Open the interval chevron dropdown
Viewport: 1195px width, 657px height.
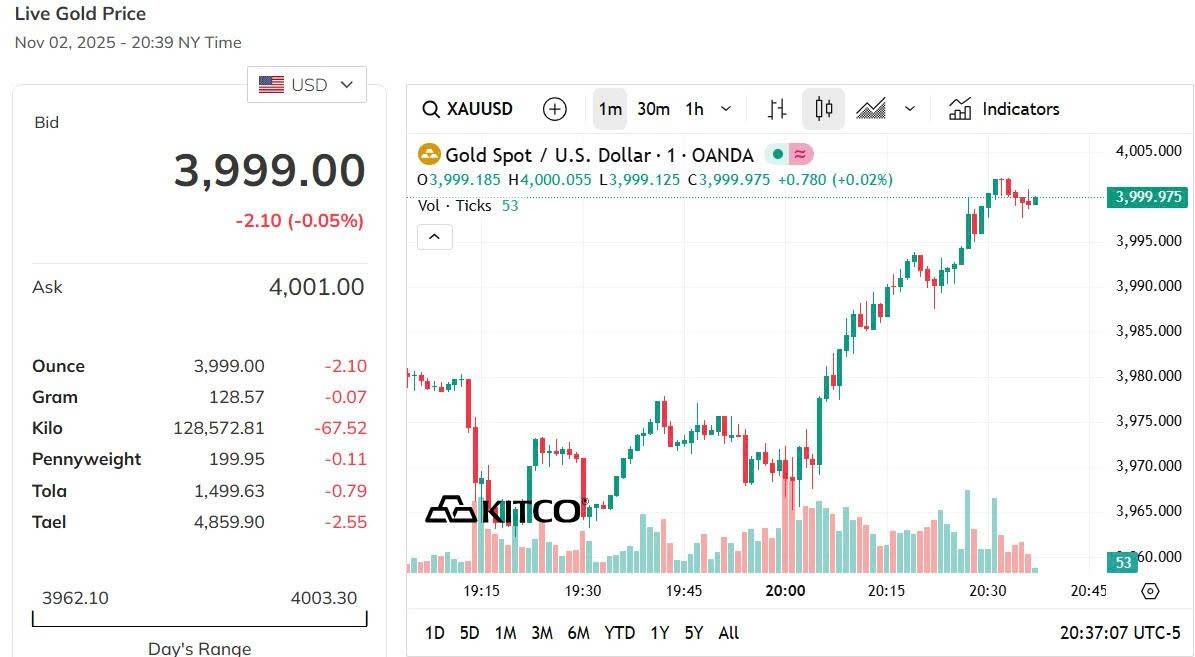(x=725, y=109)
